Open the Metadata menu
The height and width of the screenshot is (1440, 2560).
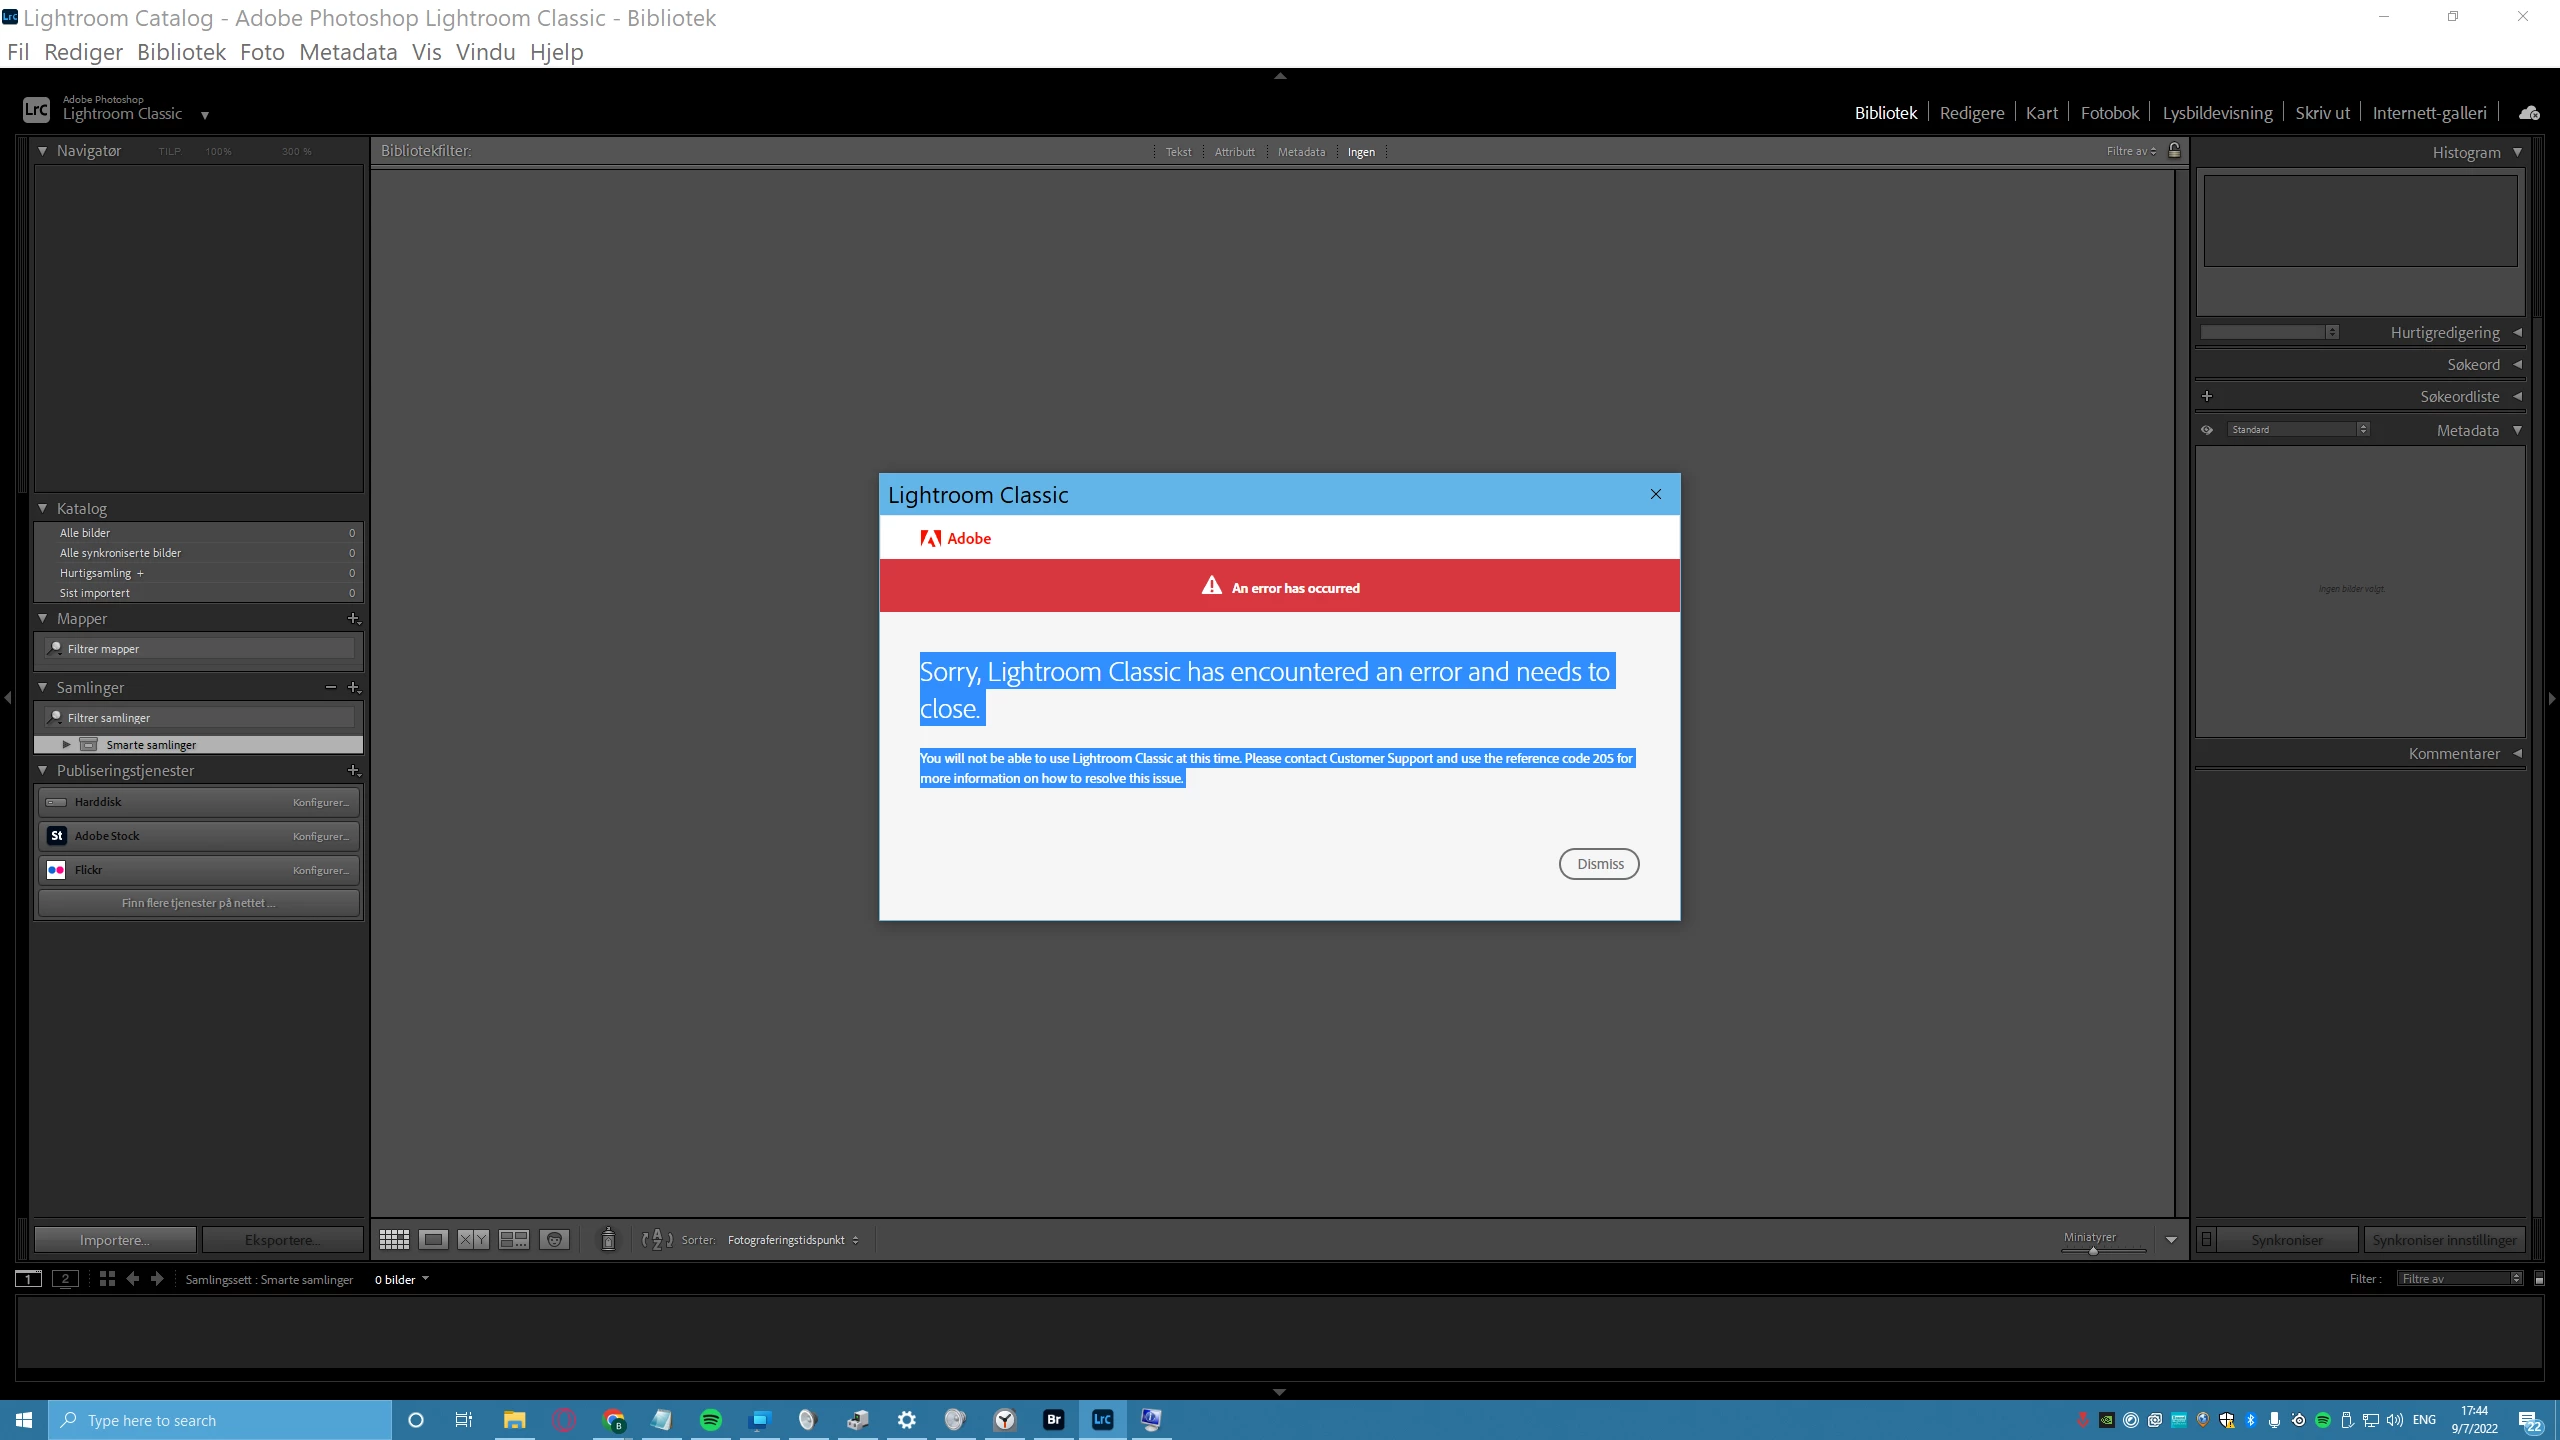pyautogui.click(x=348, y=52)
